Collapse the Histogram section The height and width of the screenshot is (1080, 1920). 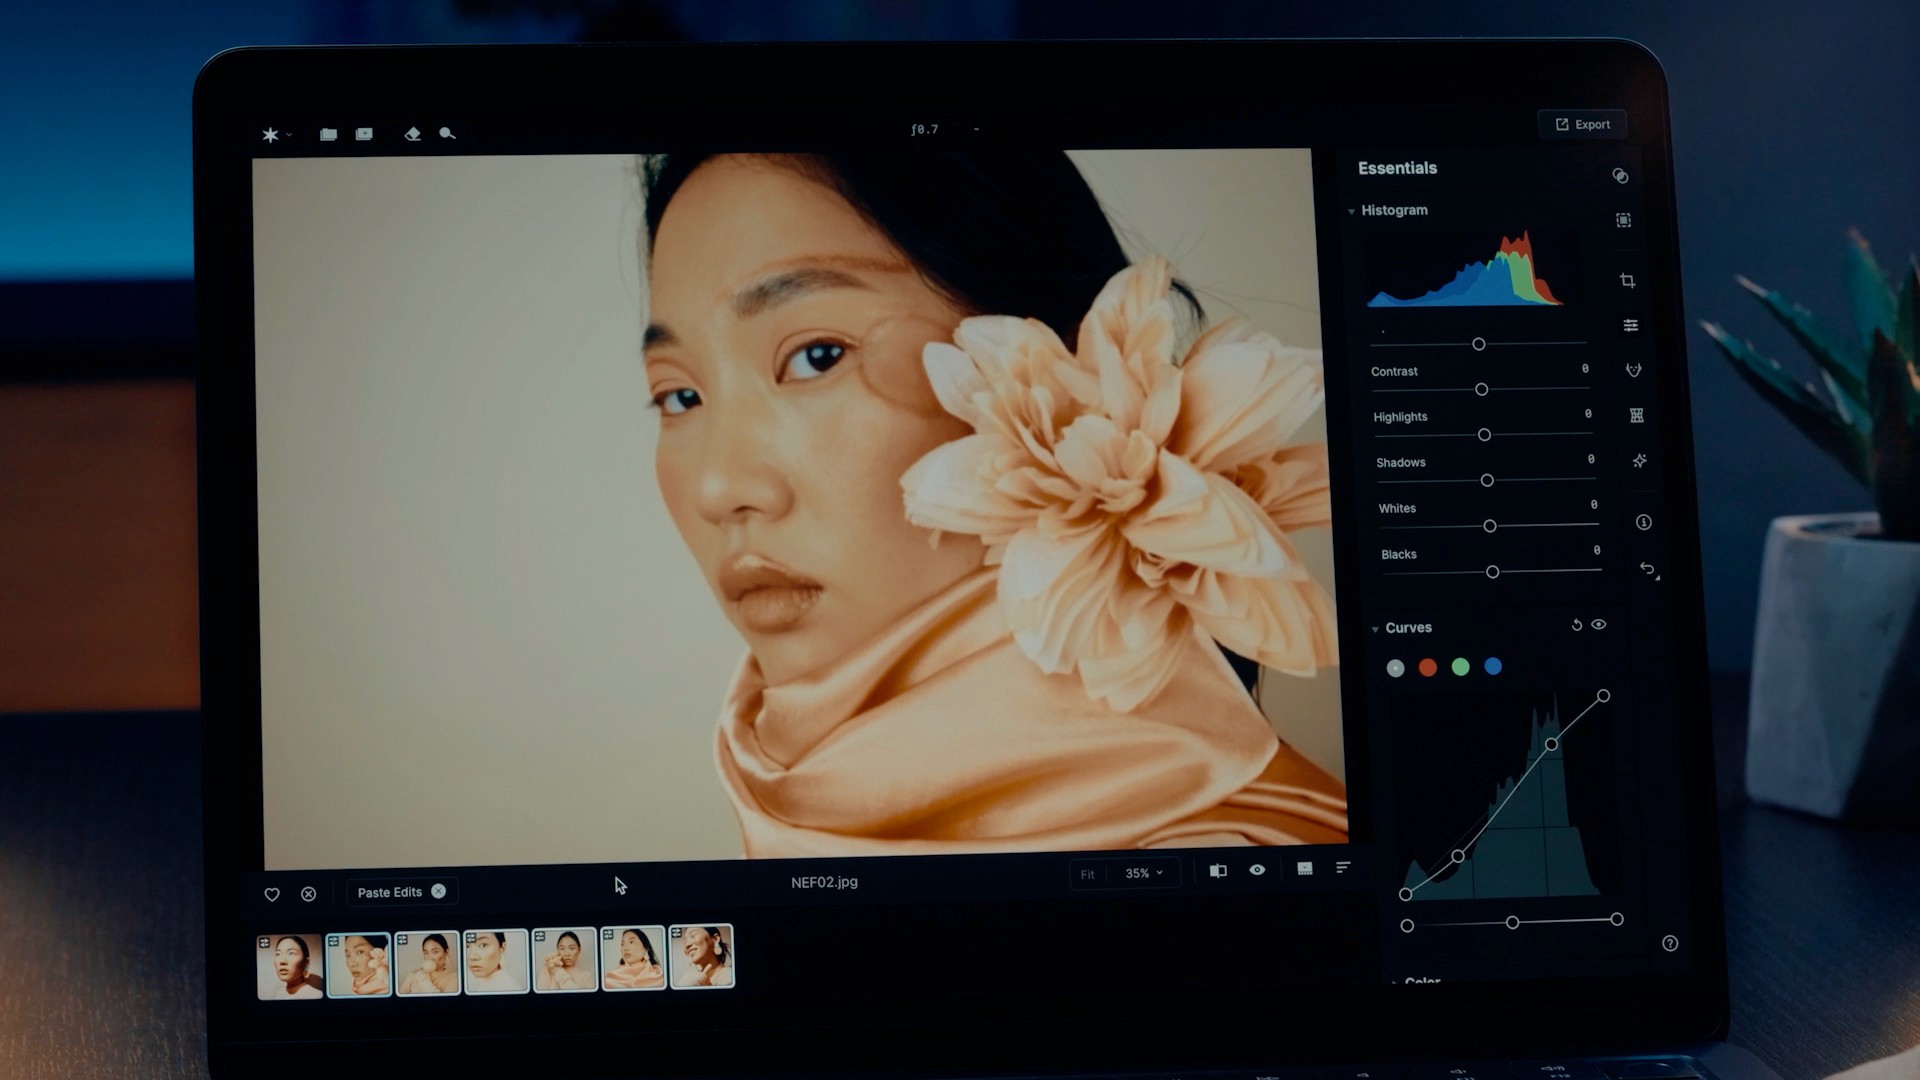coord(1352,211)
